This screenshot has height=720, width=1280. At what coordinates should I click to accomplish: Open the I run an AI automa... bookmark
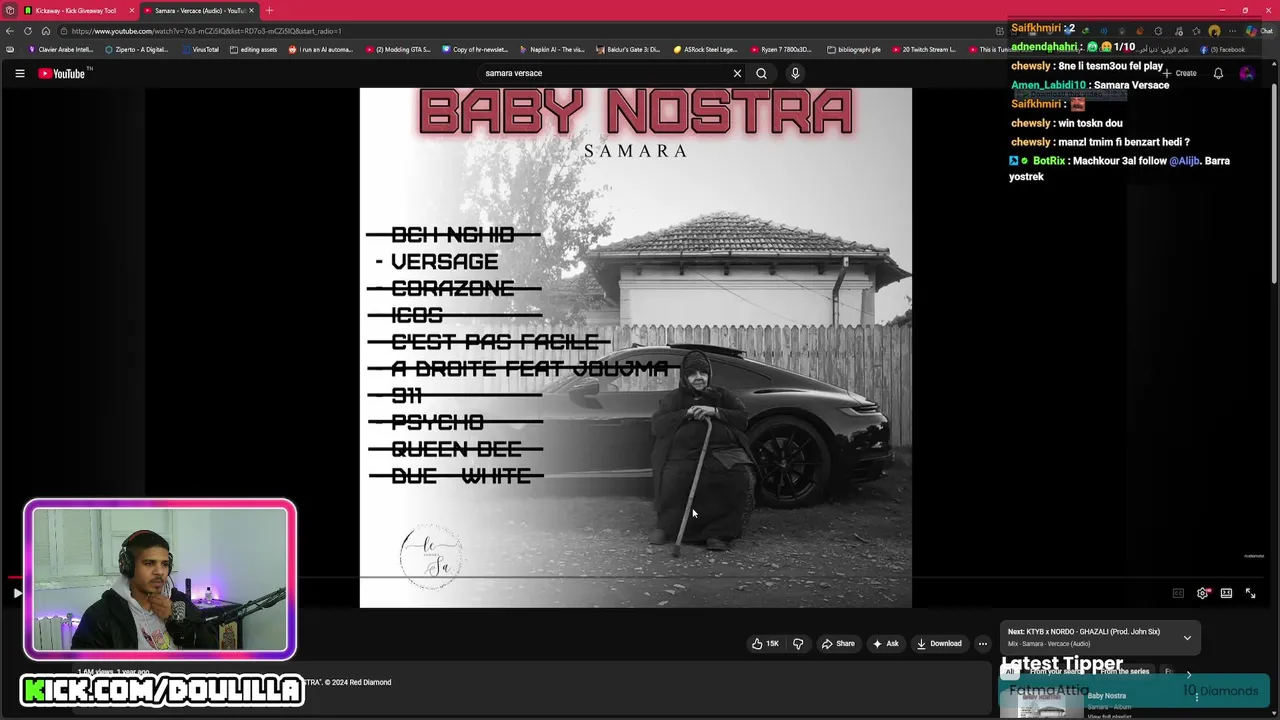321,49
